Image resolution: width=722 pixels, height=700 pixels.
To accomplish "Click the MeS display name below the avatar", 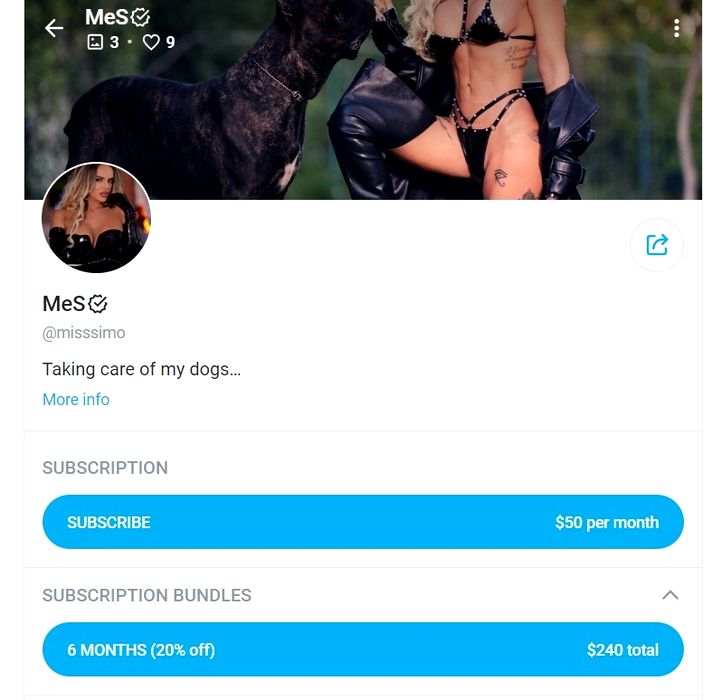I will pos(64,304).
